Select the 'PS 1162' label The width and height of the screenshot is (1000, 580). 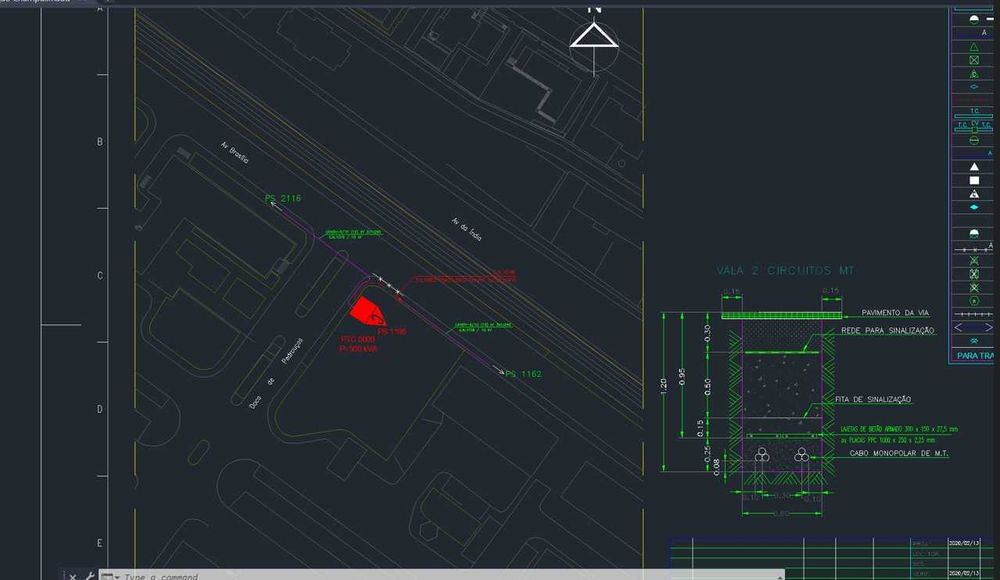(x=523, y=374)
